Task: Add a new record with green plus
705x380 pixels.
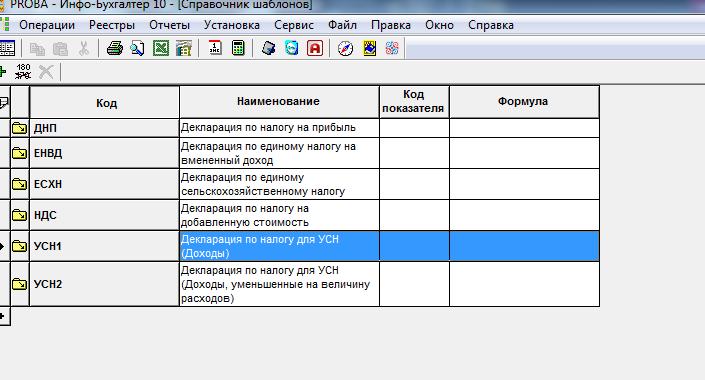Action: pos(3,72)
